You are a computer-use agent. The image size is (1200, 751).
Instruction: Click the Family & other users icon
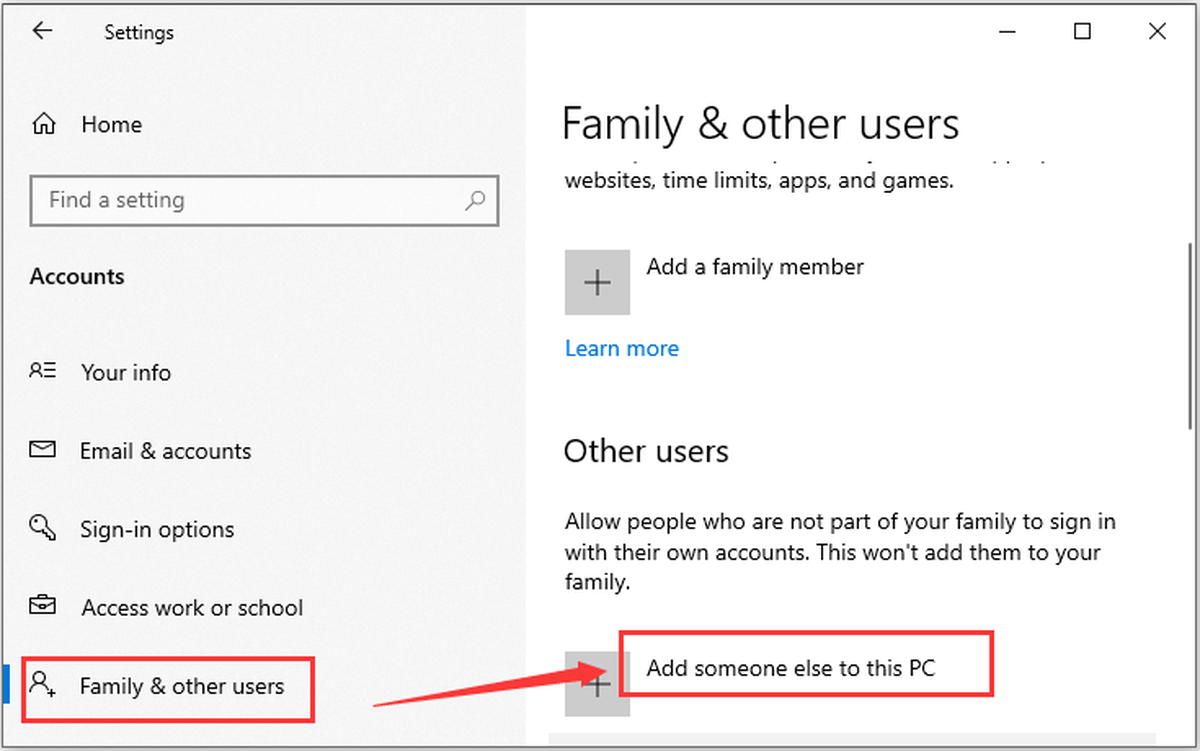coord(43,685)
